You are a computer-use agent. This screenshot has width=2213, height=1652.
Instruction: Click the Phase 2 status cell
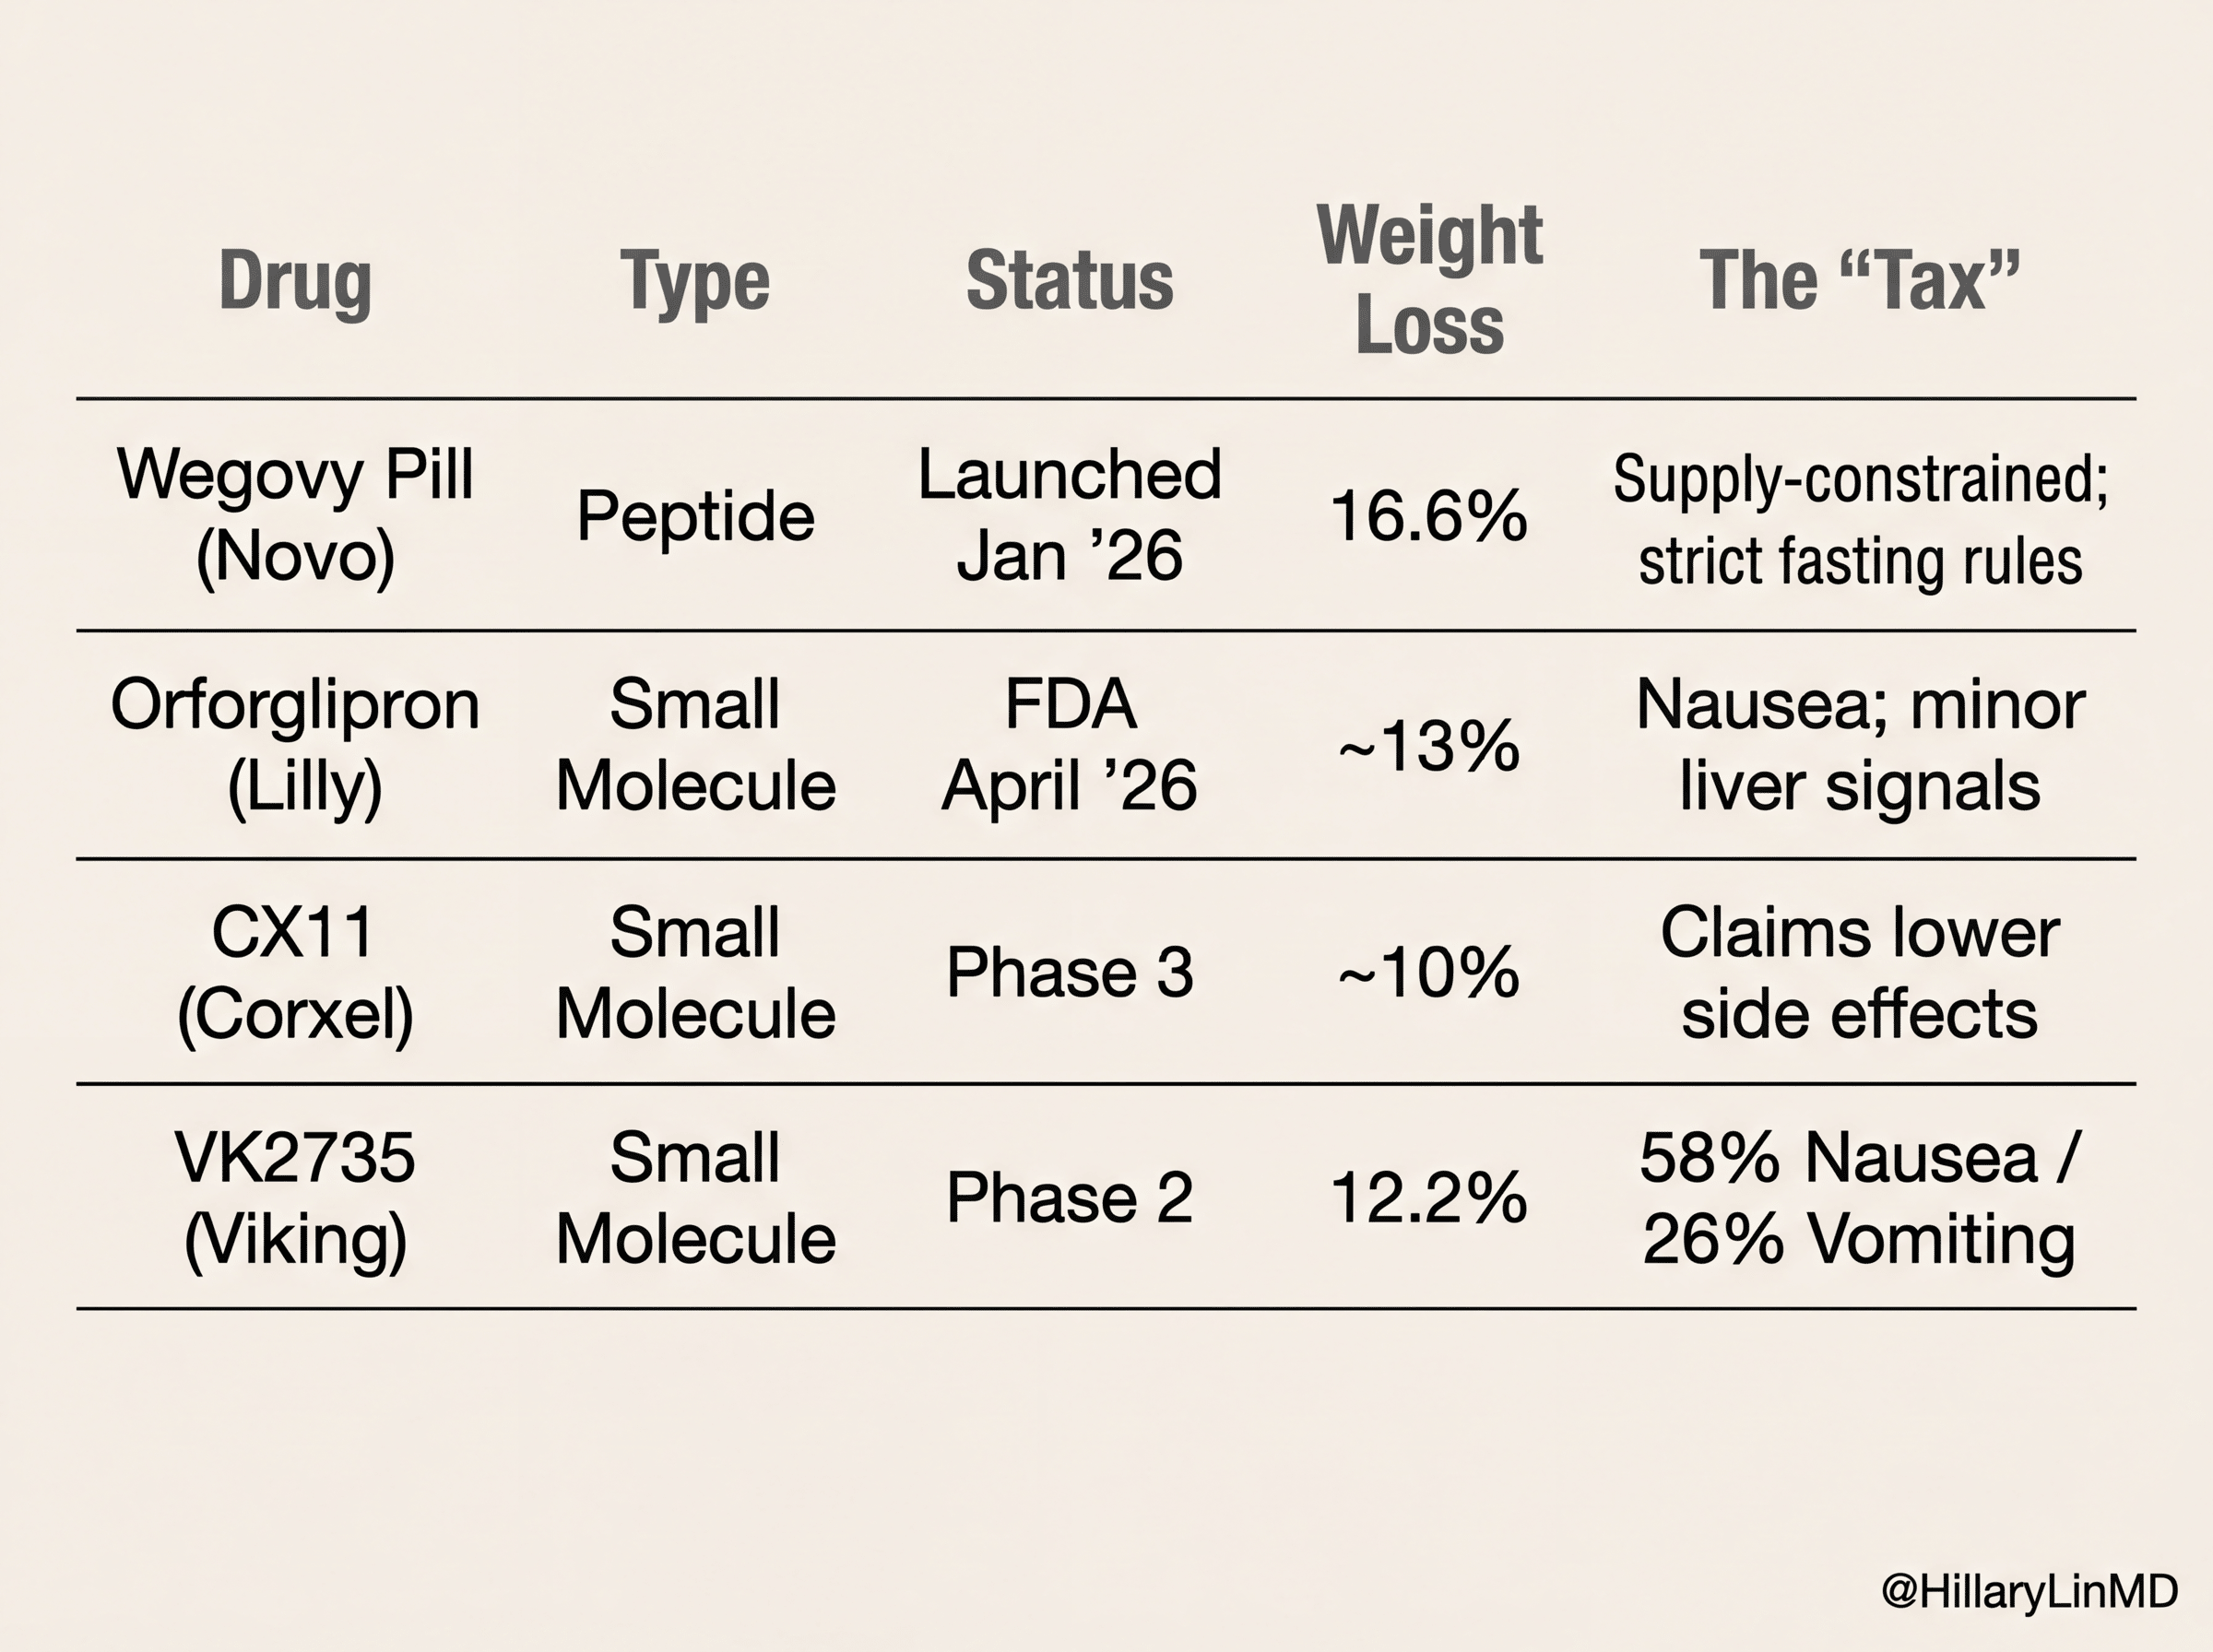(1069, 1197)
